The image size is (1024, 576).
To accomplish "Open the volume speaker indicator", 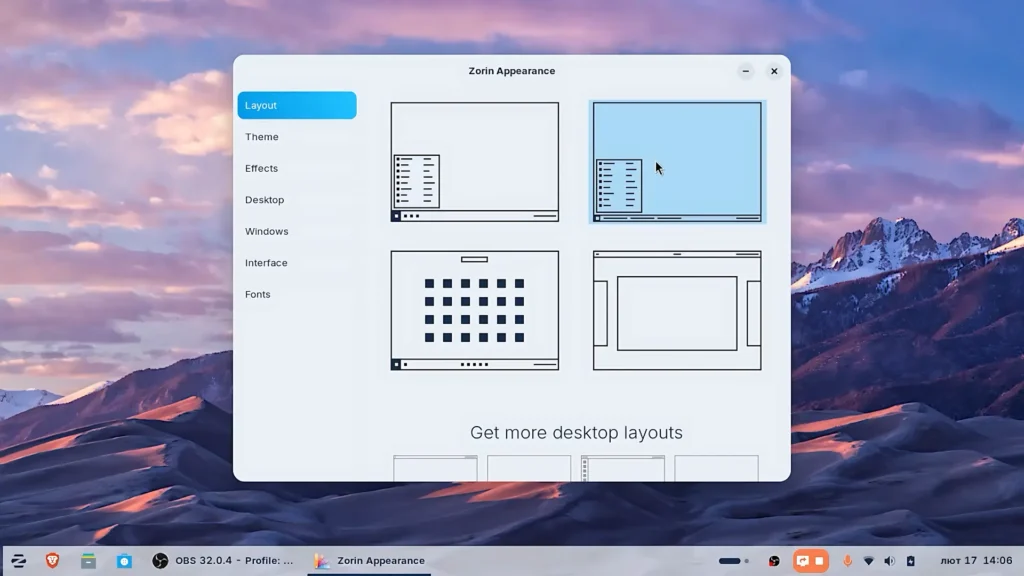I will tap(889, 561).
